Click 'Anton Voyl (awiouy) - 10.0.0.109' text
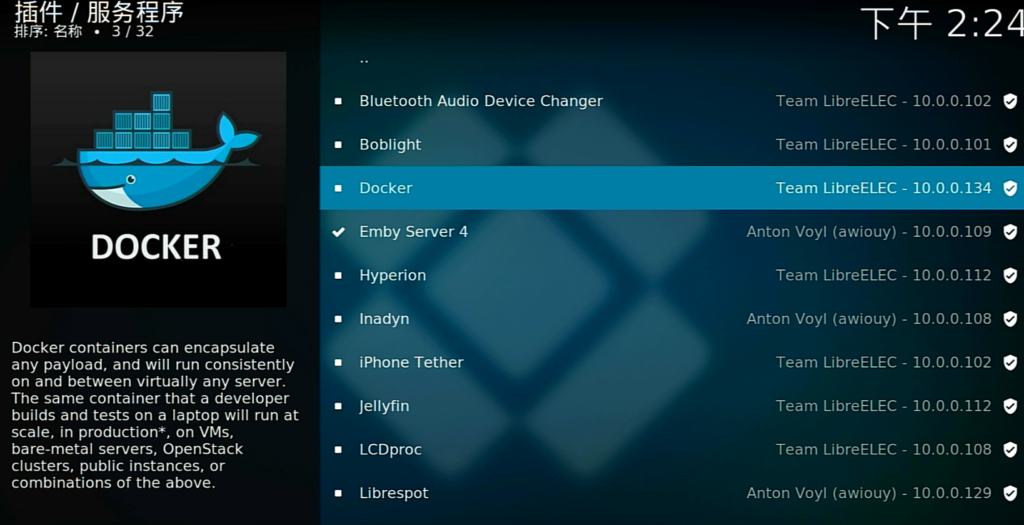 coord(869,232)
